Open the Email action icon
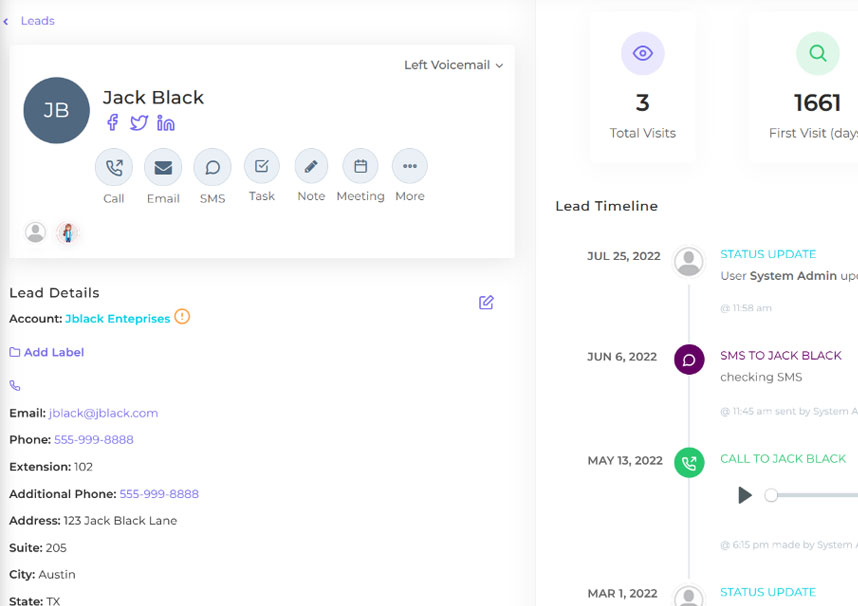This screenshot has height=606, width=858. (163, 167)
